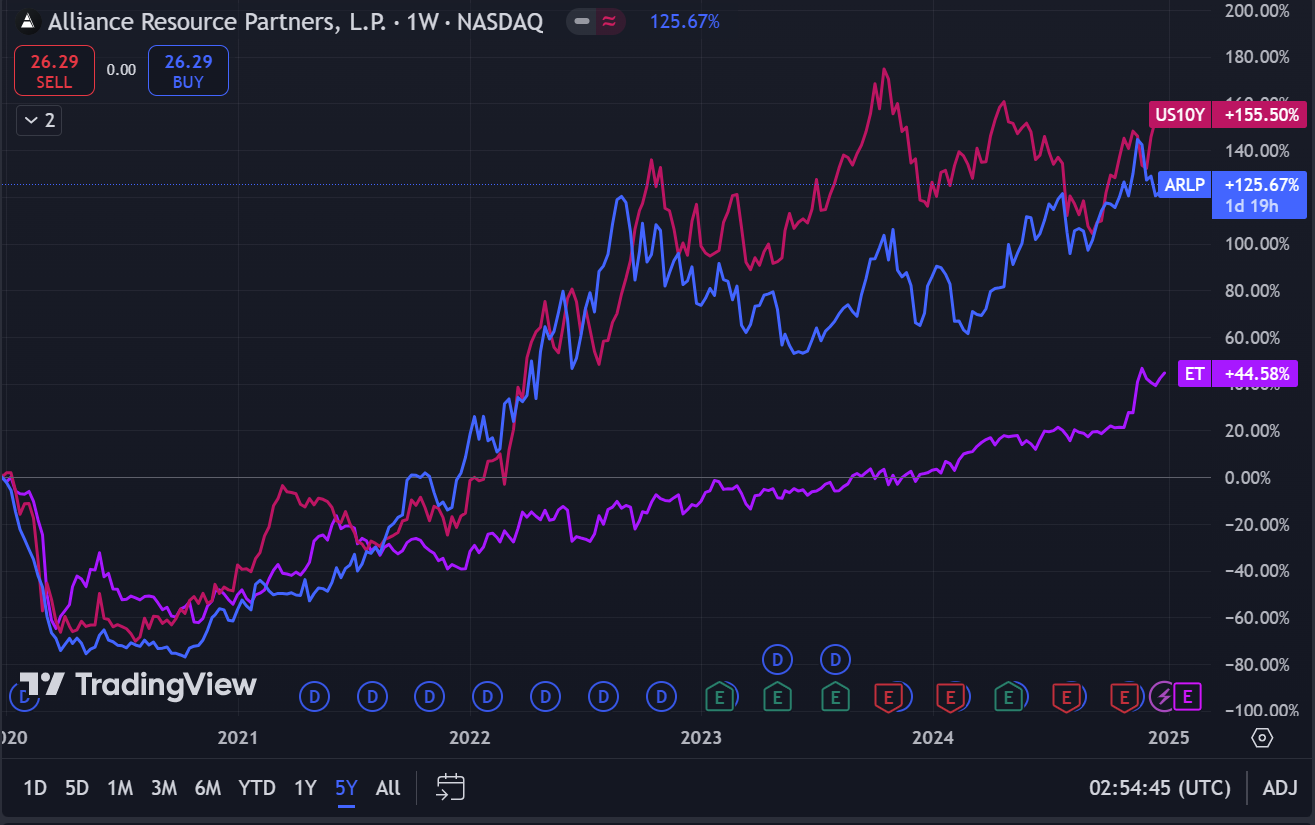Image resolution: width=1315 pixels, height=825 pixels.
Task: Click the 180.00% price axis label
Action: pos(1257,57)
